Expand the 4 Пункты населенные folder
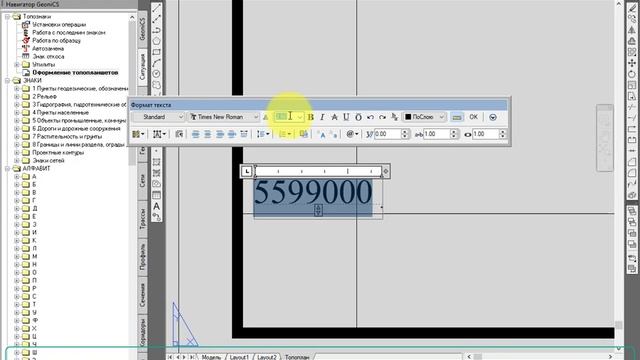 point(17,112)
